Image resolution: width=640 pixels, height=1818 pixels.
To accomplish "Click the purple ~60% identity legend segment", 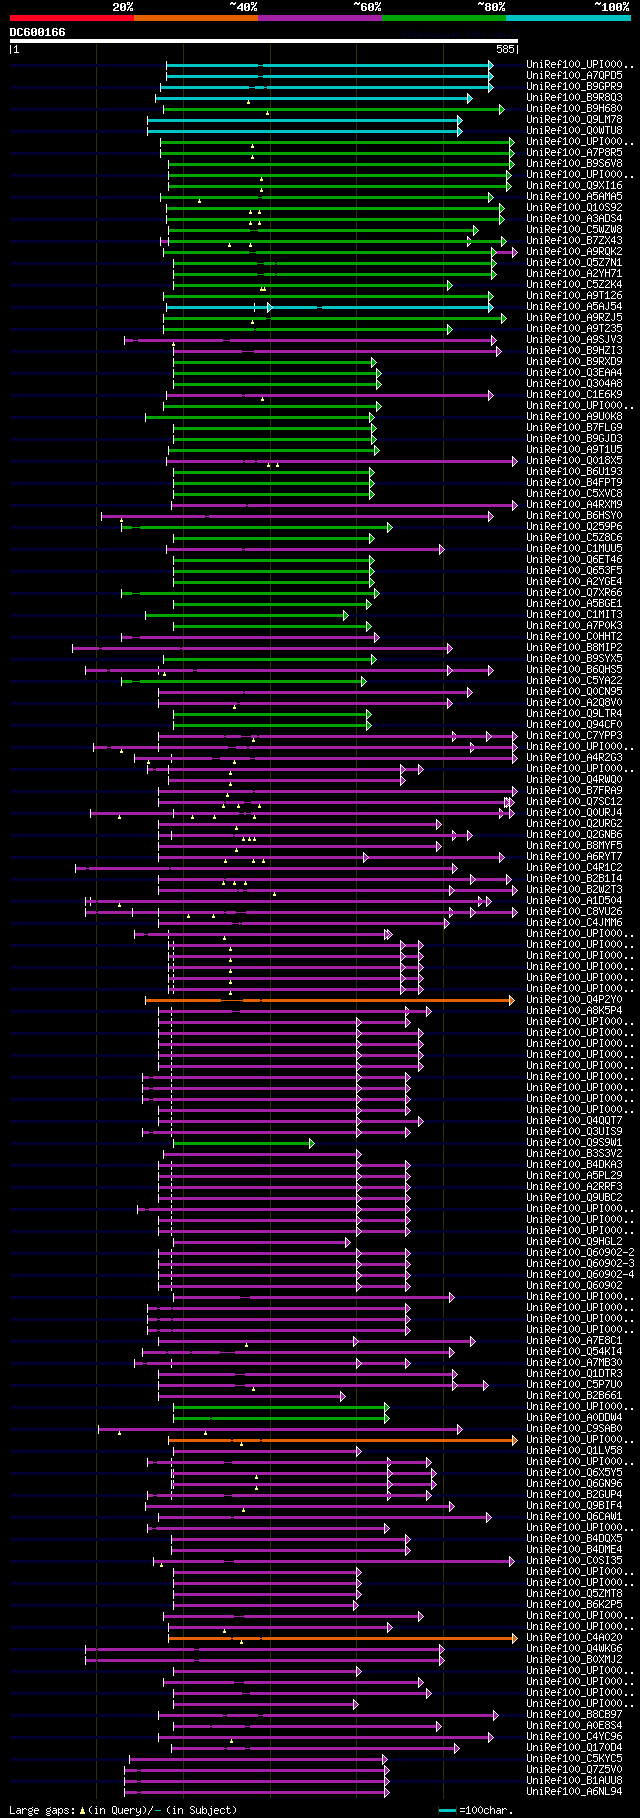I will [320, 17].
